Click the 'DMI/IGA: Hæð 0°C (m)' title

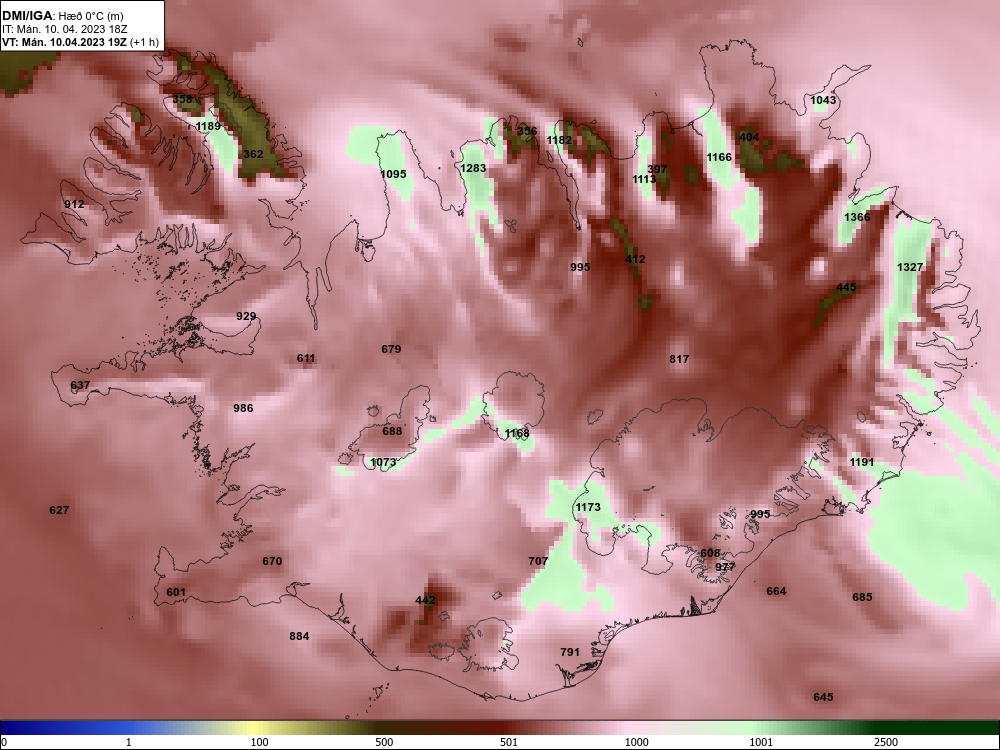(62, 16)
